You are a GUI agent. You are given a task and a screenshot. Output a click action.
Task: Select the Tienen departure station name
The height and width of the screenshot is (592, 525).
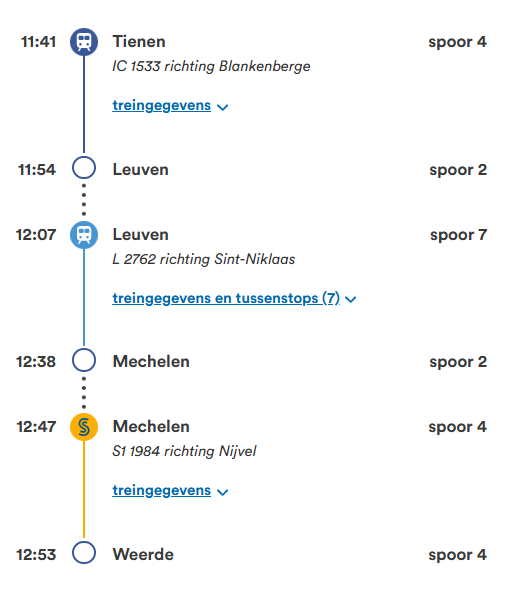click(x=139, y=42)
